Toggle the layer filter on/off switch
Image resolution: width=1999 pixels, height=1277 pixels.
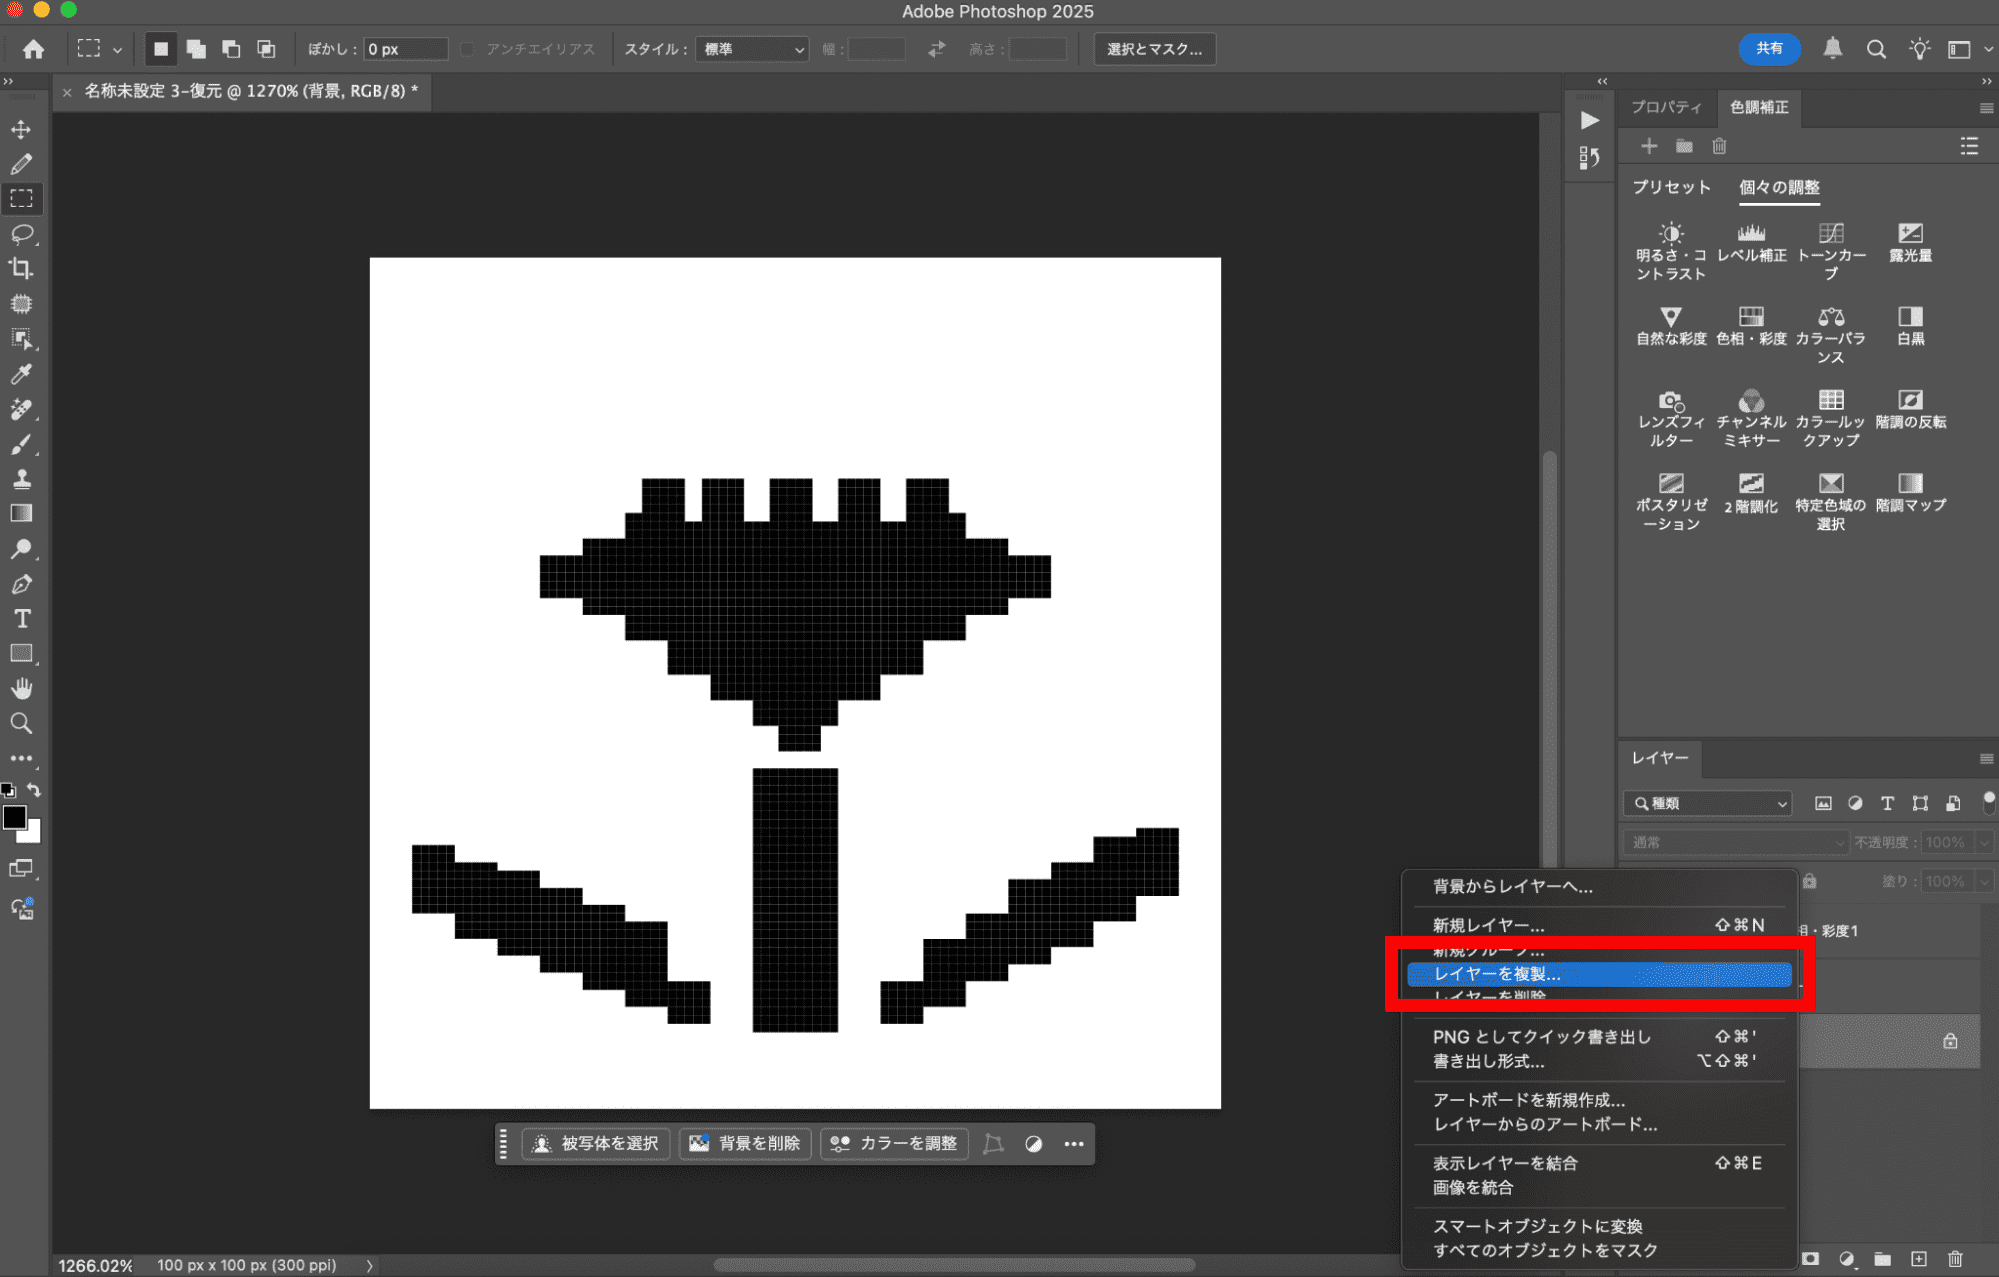(1988, 801)
